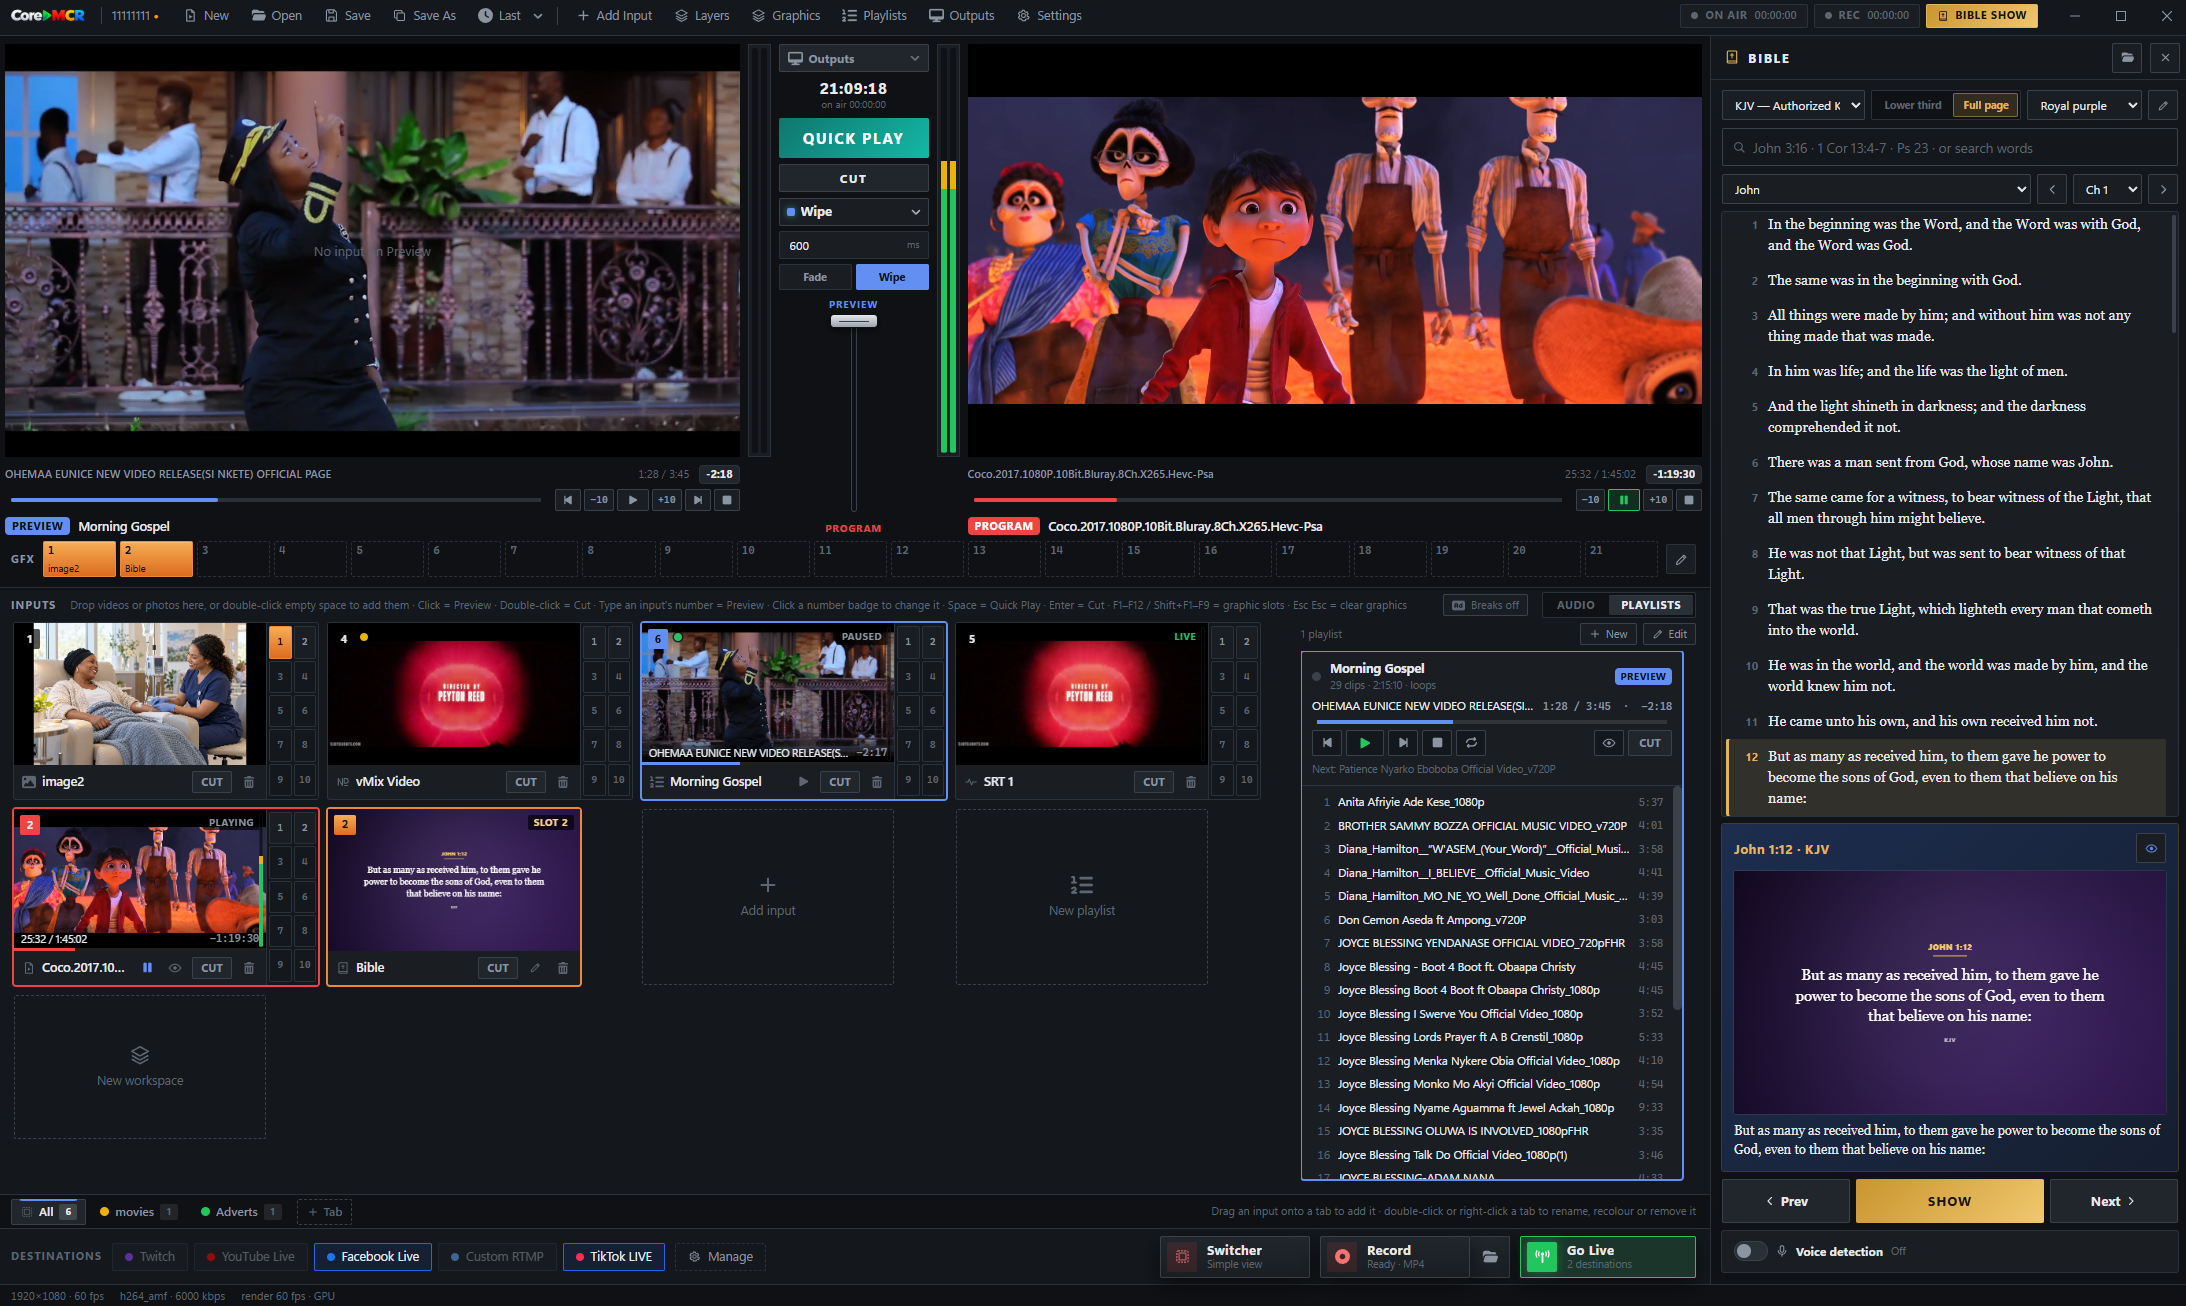2186x1306 pixels.
Task: Open the Bible panel folder icon
Action: (2127, 58)
